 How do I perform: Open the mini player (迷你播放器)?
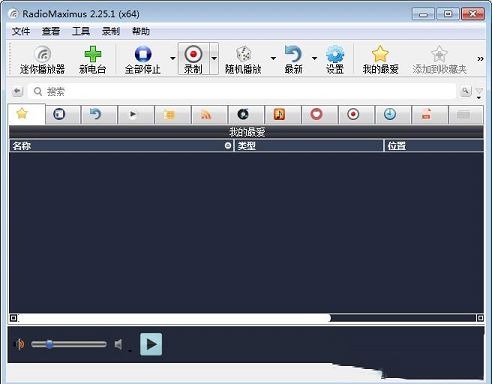42,59
